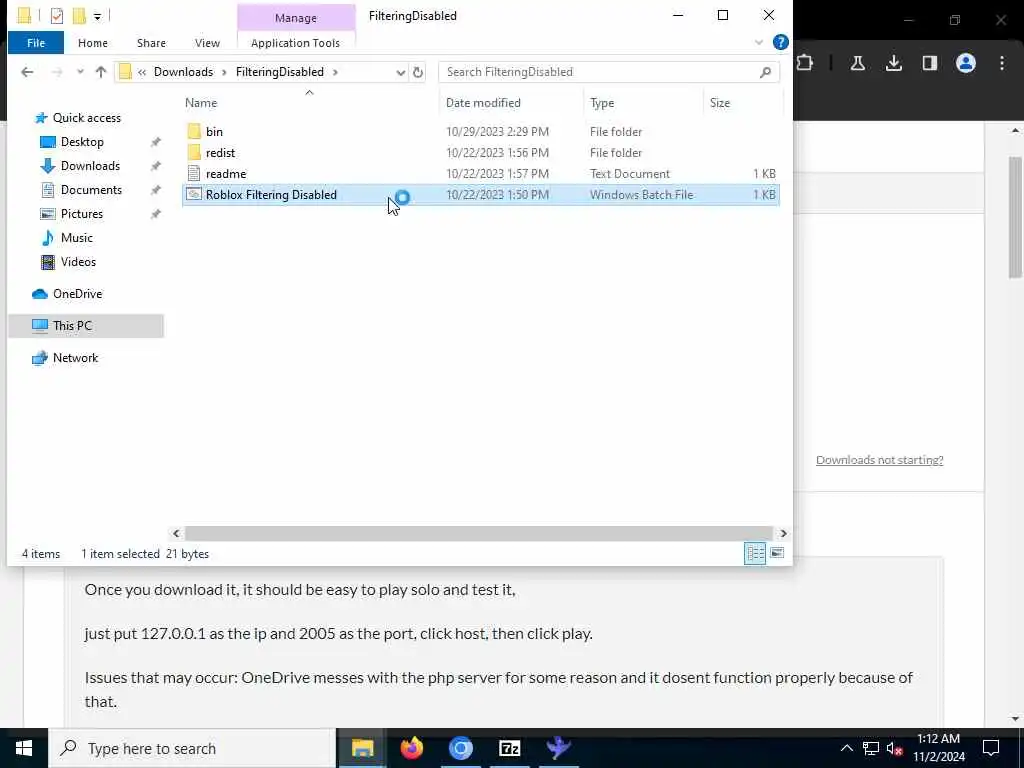Screen dimensions: 1024x768
Task: Open the notification center icon
Action: click(x=991, y=748)
